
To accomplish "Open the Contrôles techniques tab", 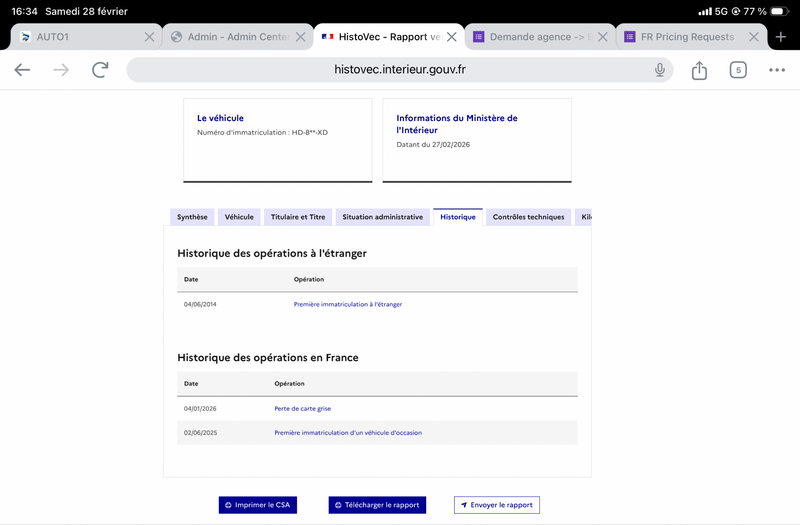I will [528, 217].
